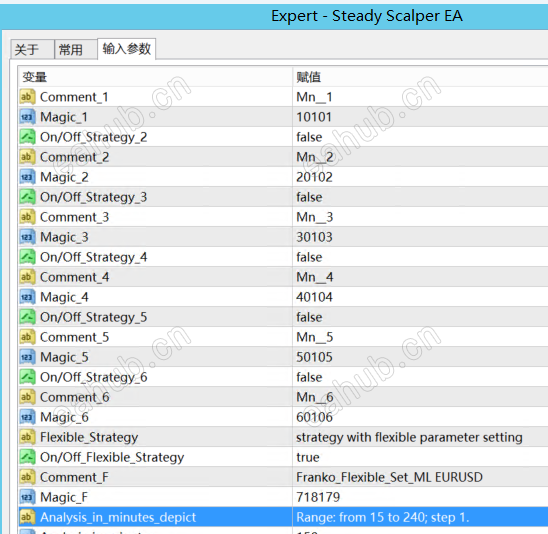Click the boolean icon beside On/Off_Strategy_4
Image resolution: width=548 pixels, height=534 pixels.
click(x=27, y=257)
